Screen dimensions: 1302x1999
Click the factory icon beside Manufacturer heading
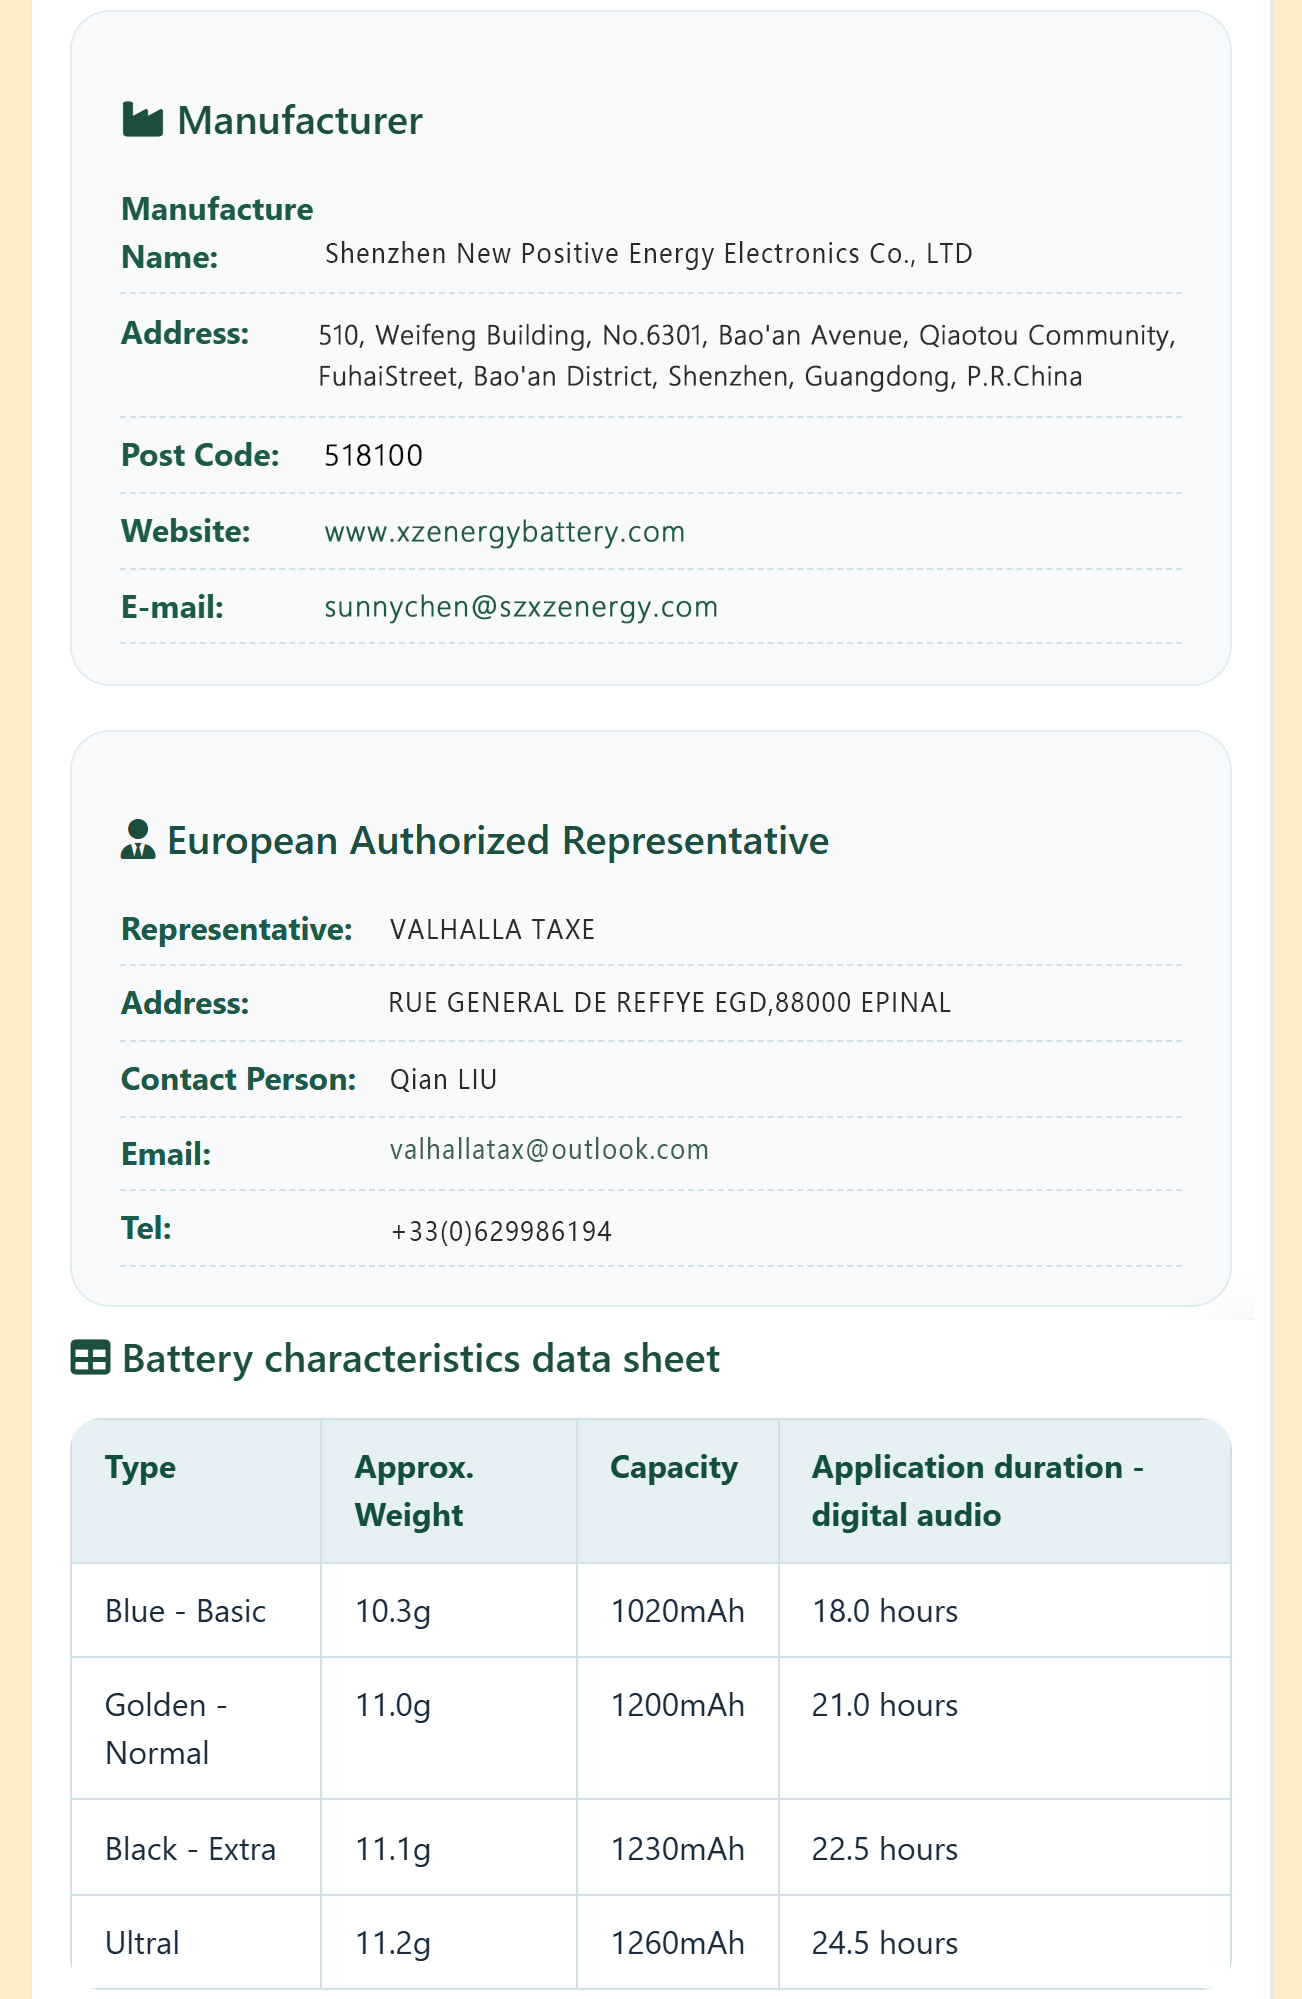pyautogui.click(x=142, y=120)
